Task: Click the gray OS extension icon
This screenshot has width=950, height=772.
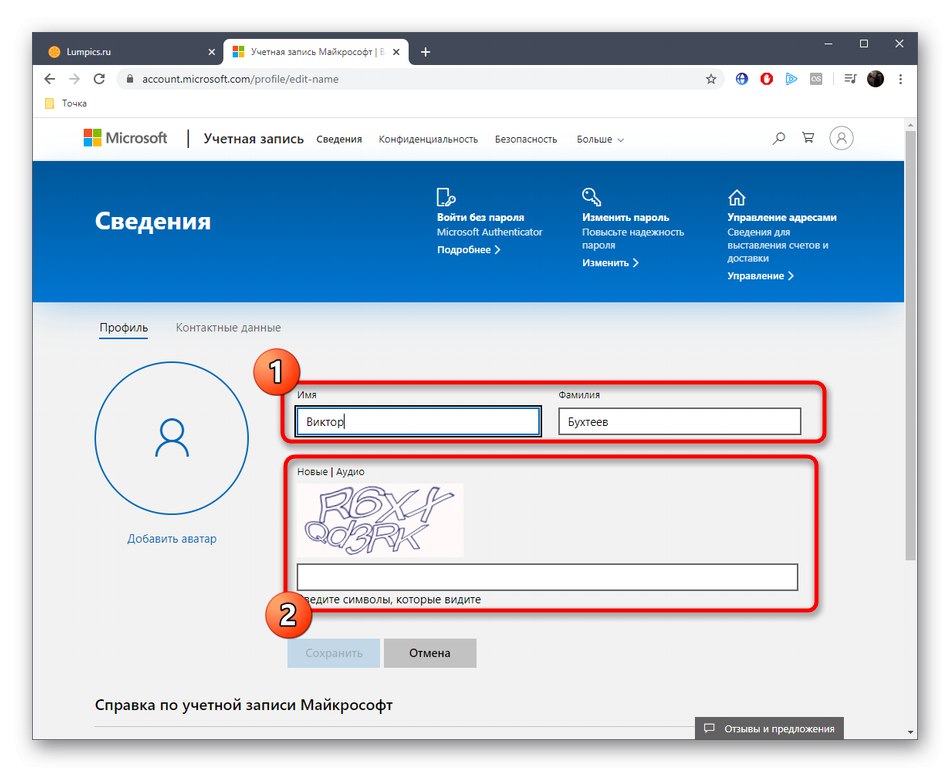Action: 816,79
